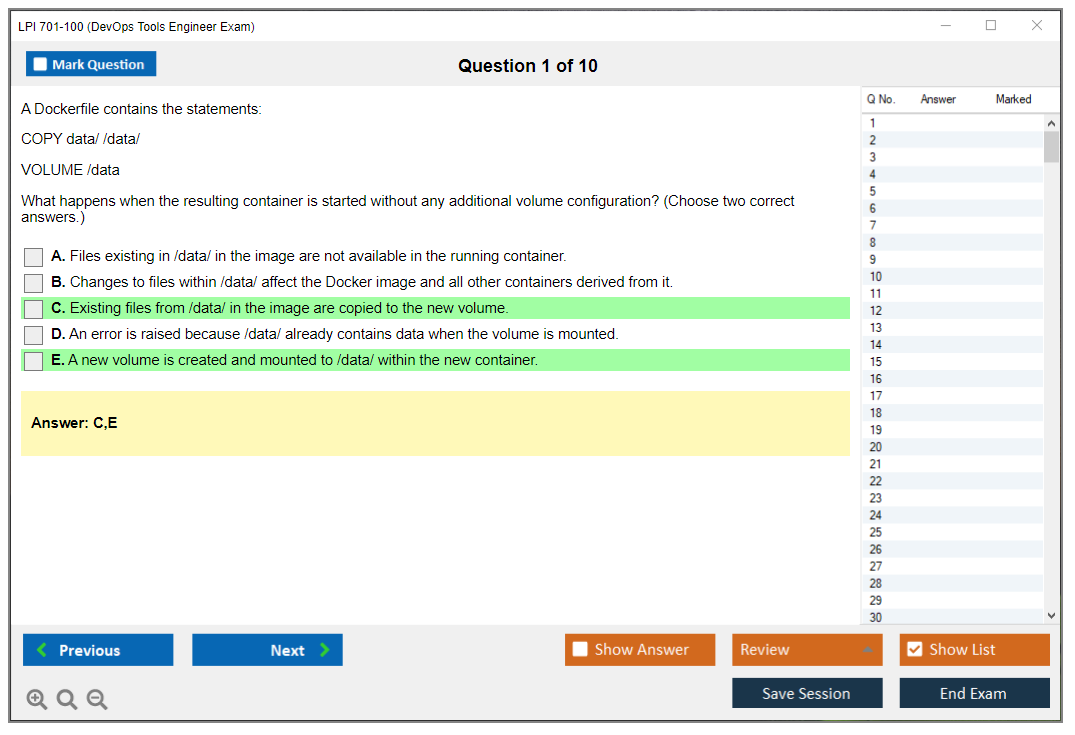Select question 25 row in list
The image size is (1075, 735).
point(876,532)
